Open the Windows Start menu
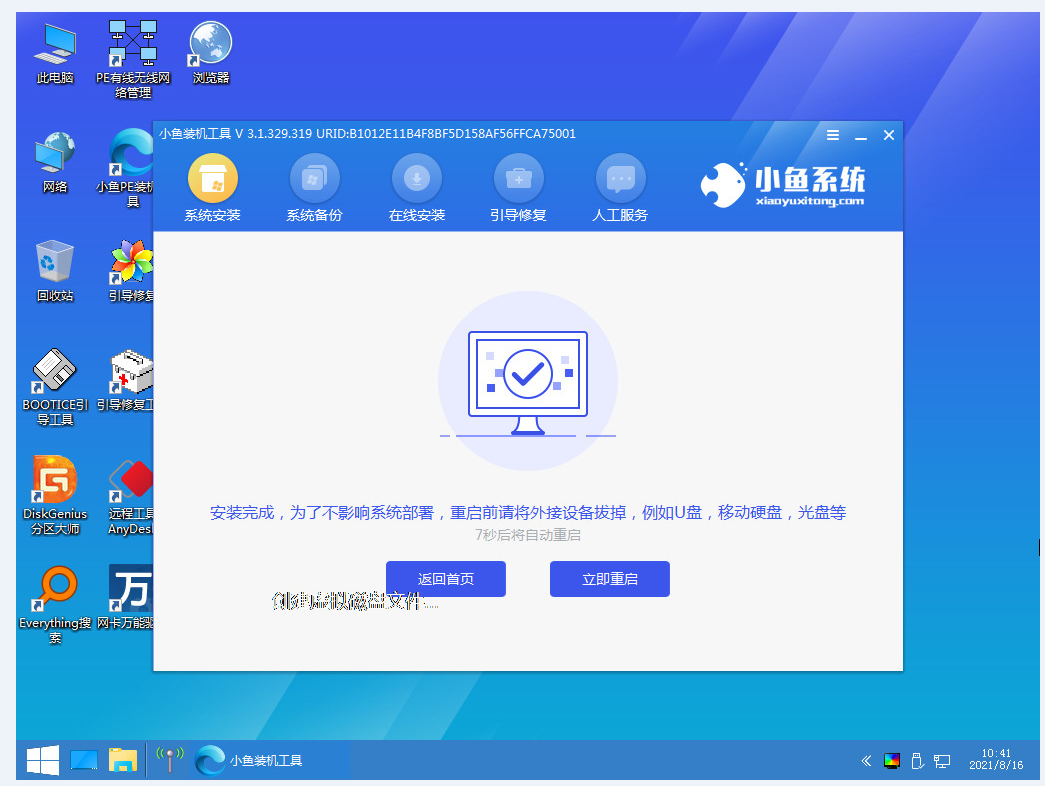This screenshot has height=786, width=1045. point(43,760)
